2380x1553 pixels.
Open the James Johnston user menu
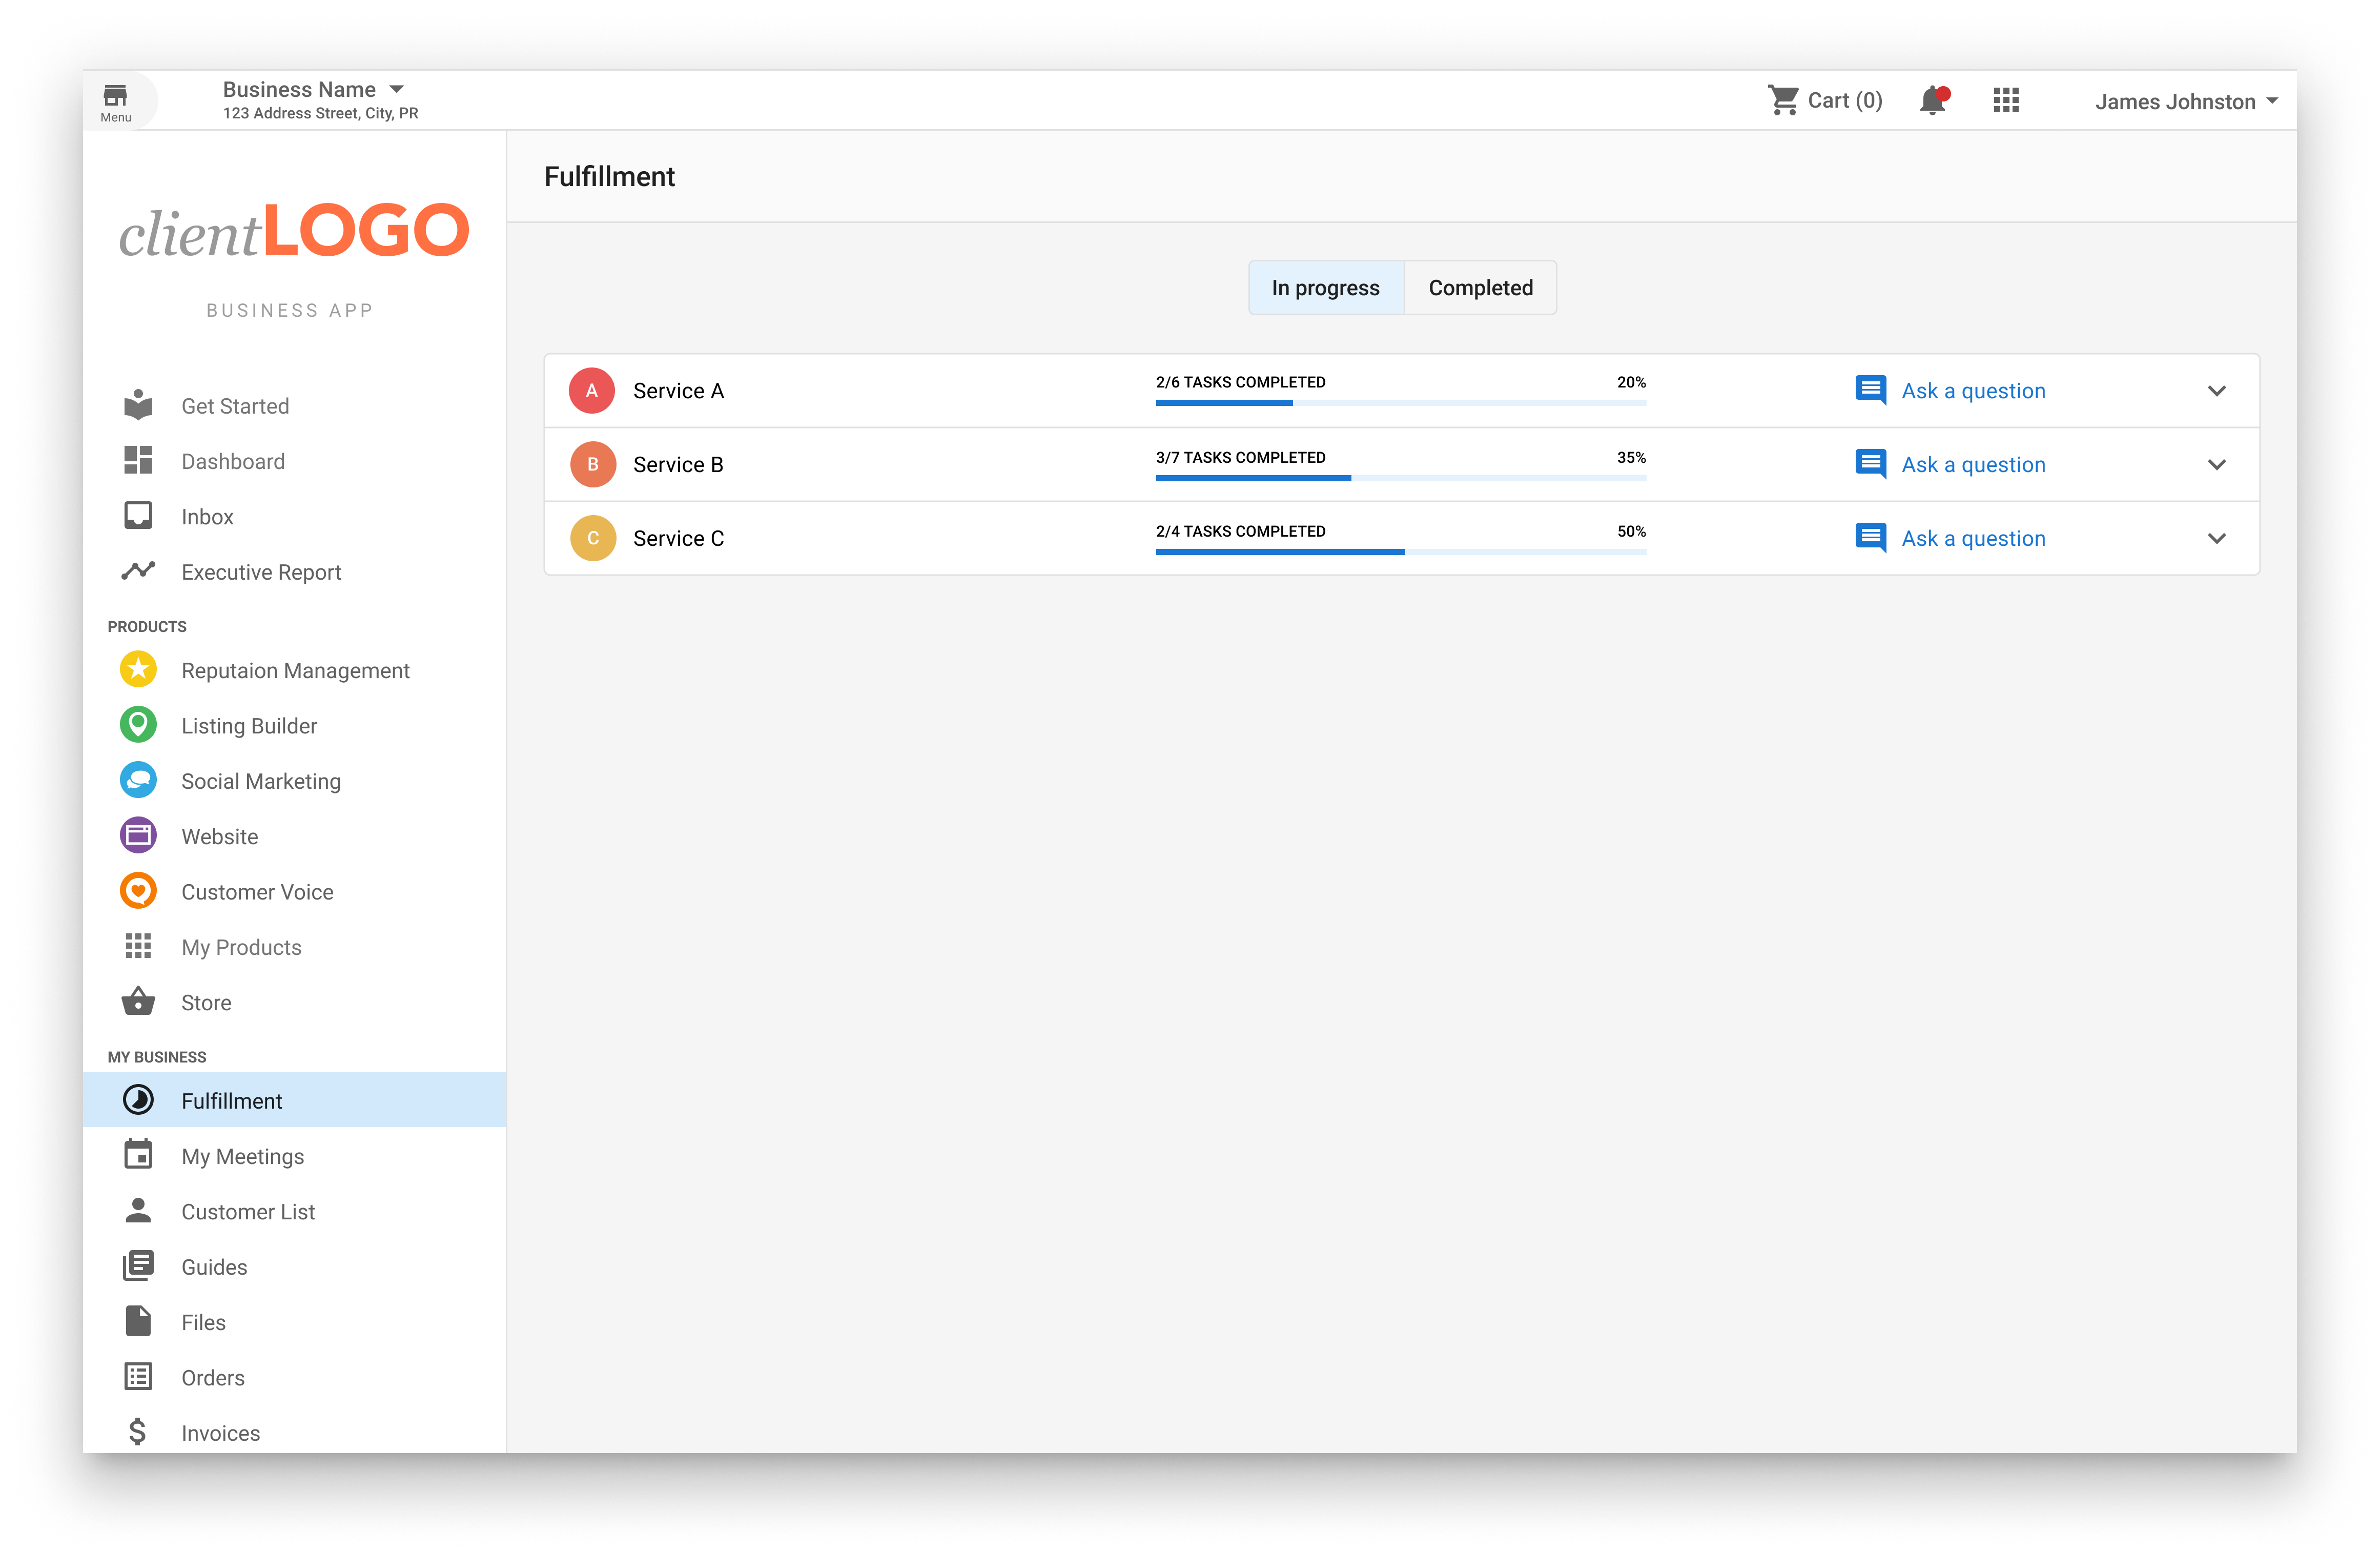click(2186, 101)
